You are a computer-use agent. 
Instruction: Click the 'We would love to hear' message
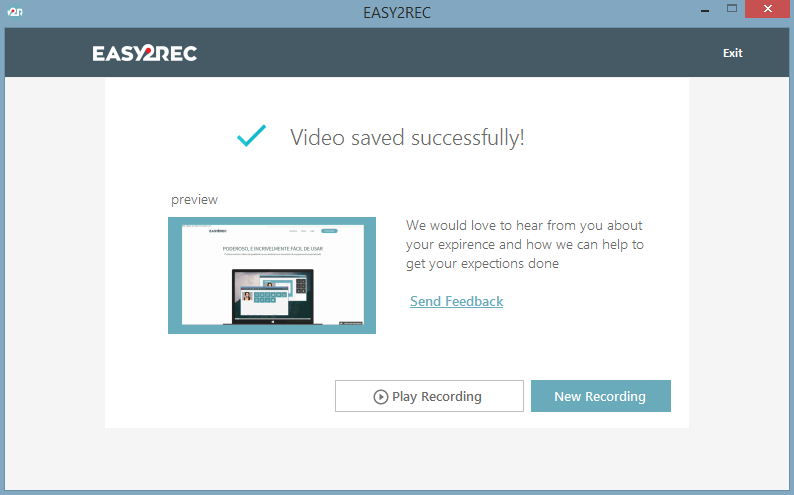(x=525, y=244)
